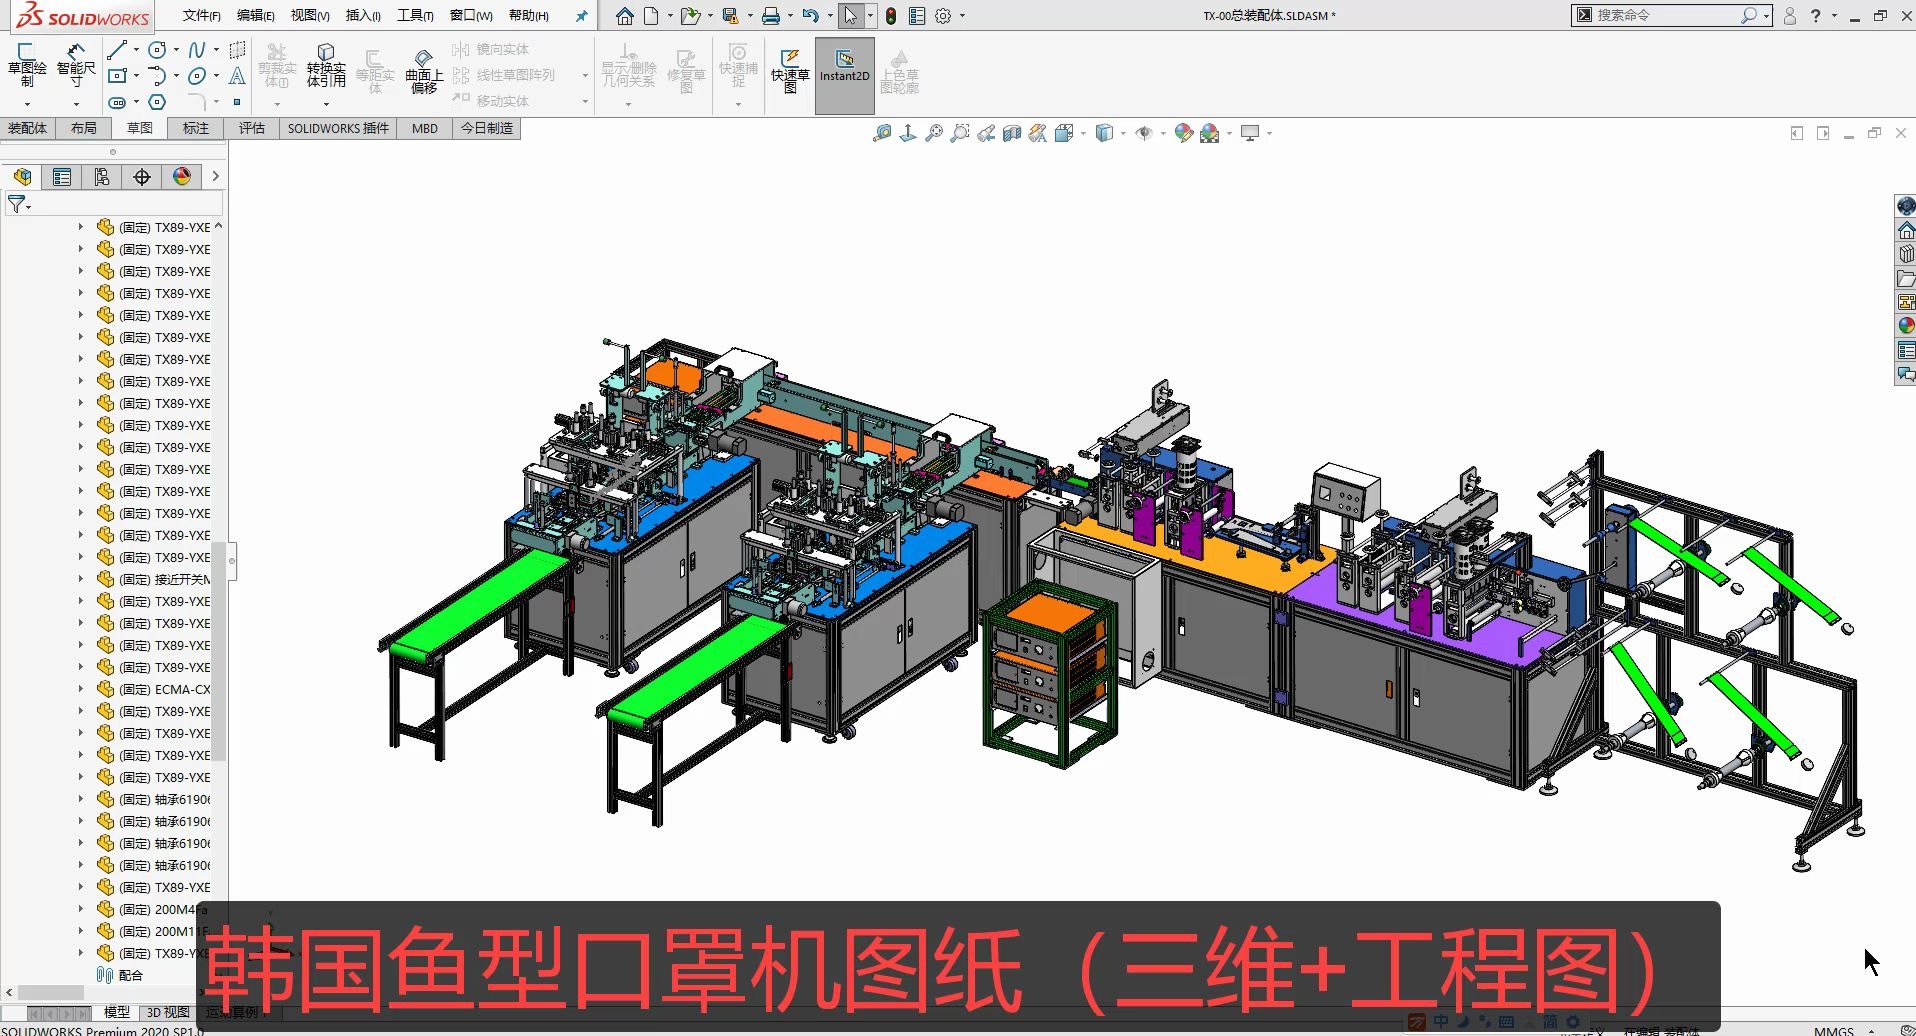The image size is (1916, 1036).
Task: Open the 草图绘制 dropdown arrow
Action: coord(27,104)
